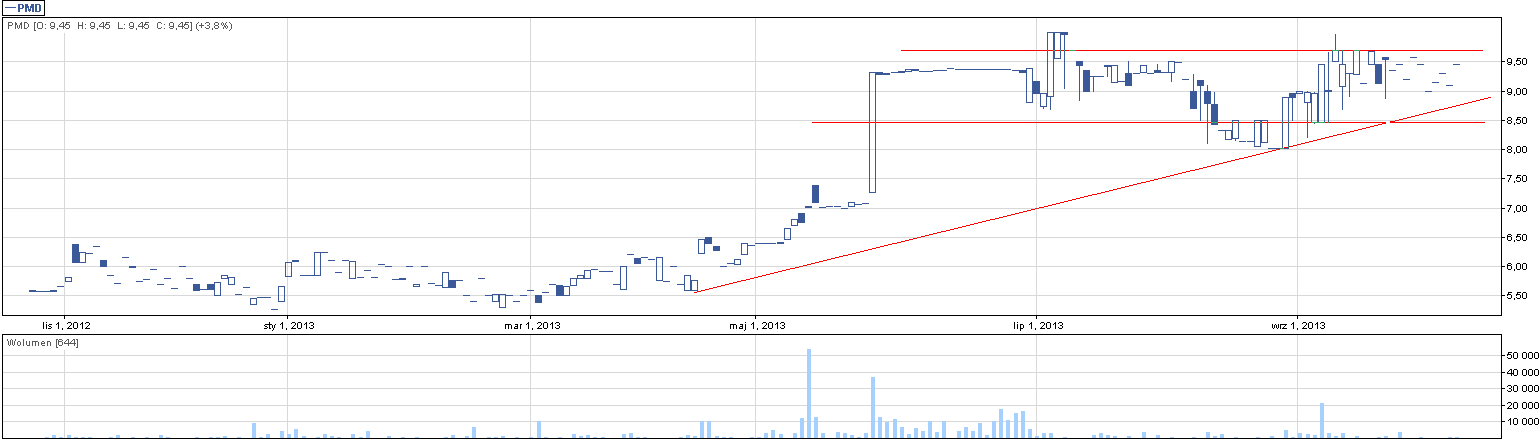1540x442 pixels.
Task: Click the 40 000 volume axis label
Action: tap(1522, 373)
